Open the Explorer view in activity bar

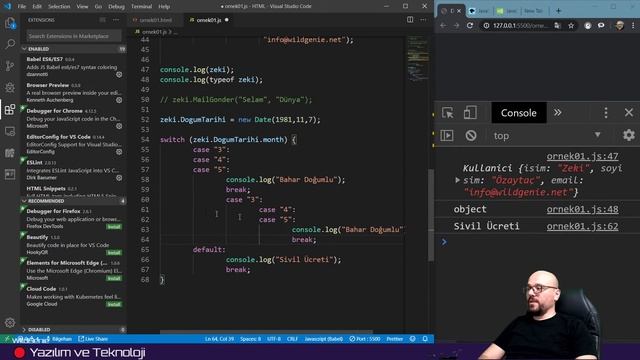10,22
